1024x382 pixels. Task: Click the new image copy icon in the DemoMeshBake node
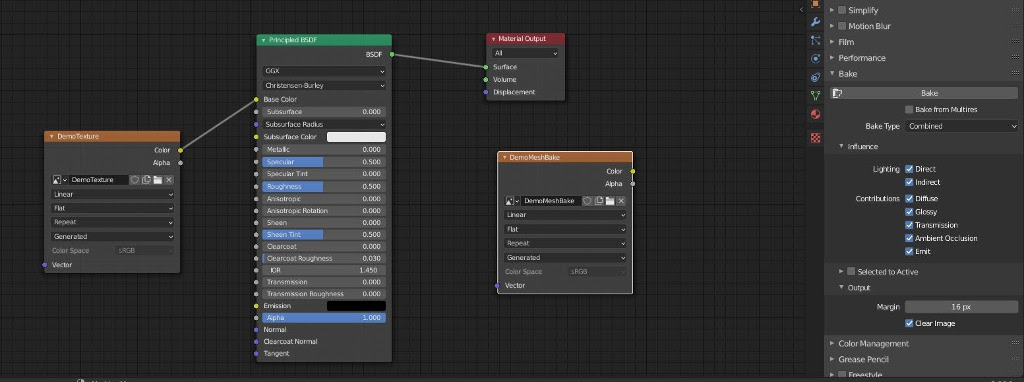pos(599,201)
